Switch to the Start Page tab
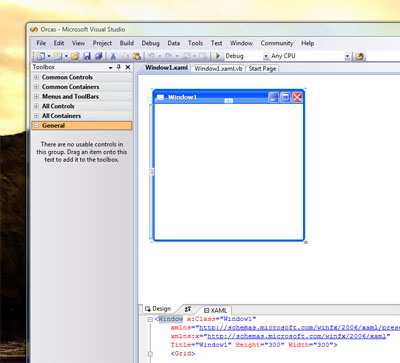Screen dimensions: 400x363 (262, 68)
